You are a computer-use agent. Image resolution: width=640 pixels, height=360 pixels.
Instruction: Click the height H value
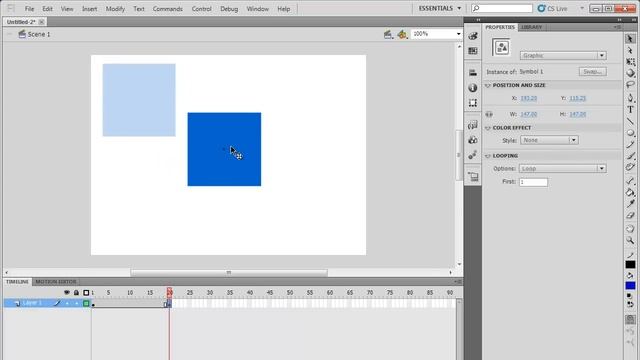(x=578, y=114)
